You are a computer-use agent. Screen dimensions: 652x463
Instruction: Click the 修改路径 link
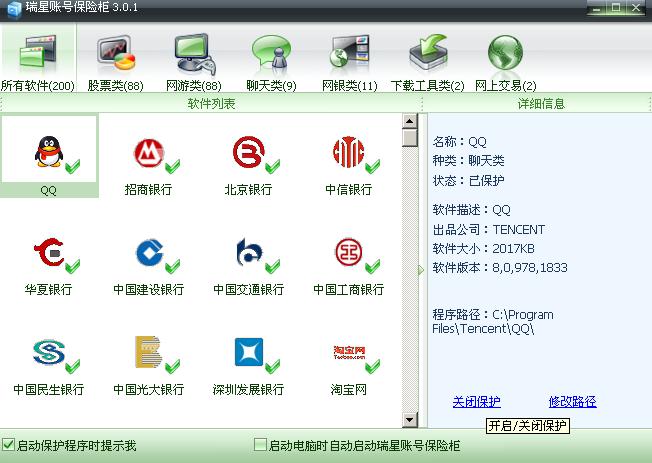point(573,402)
